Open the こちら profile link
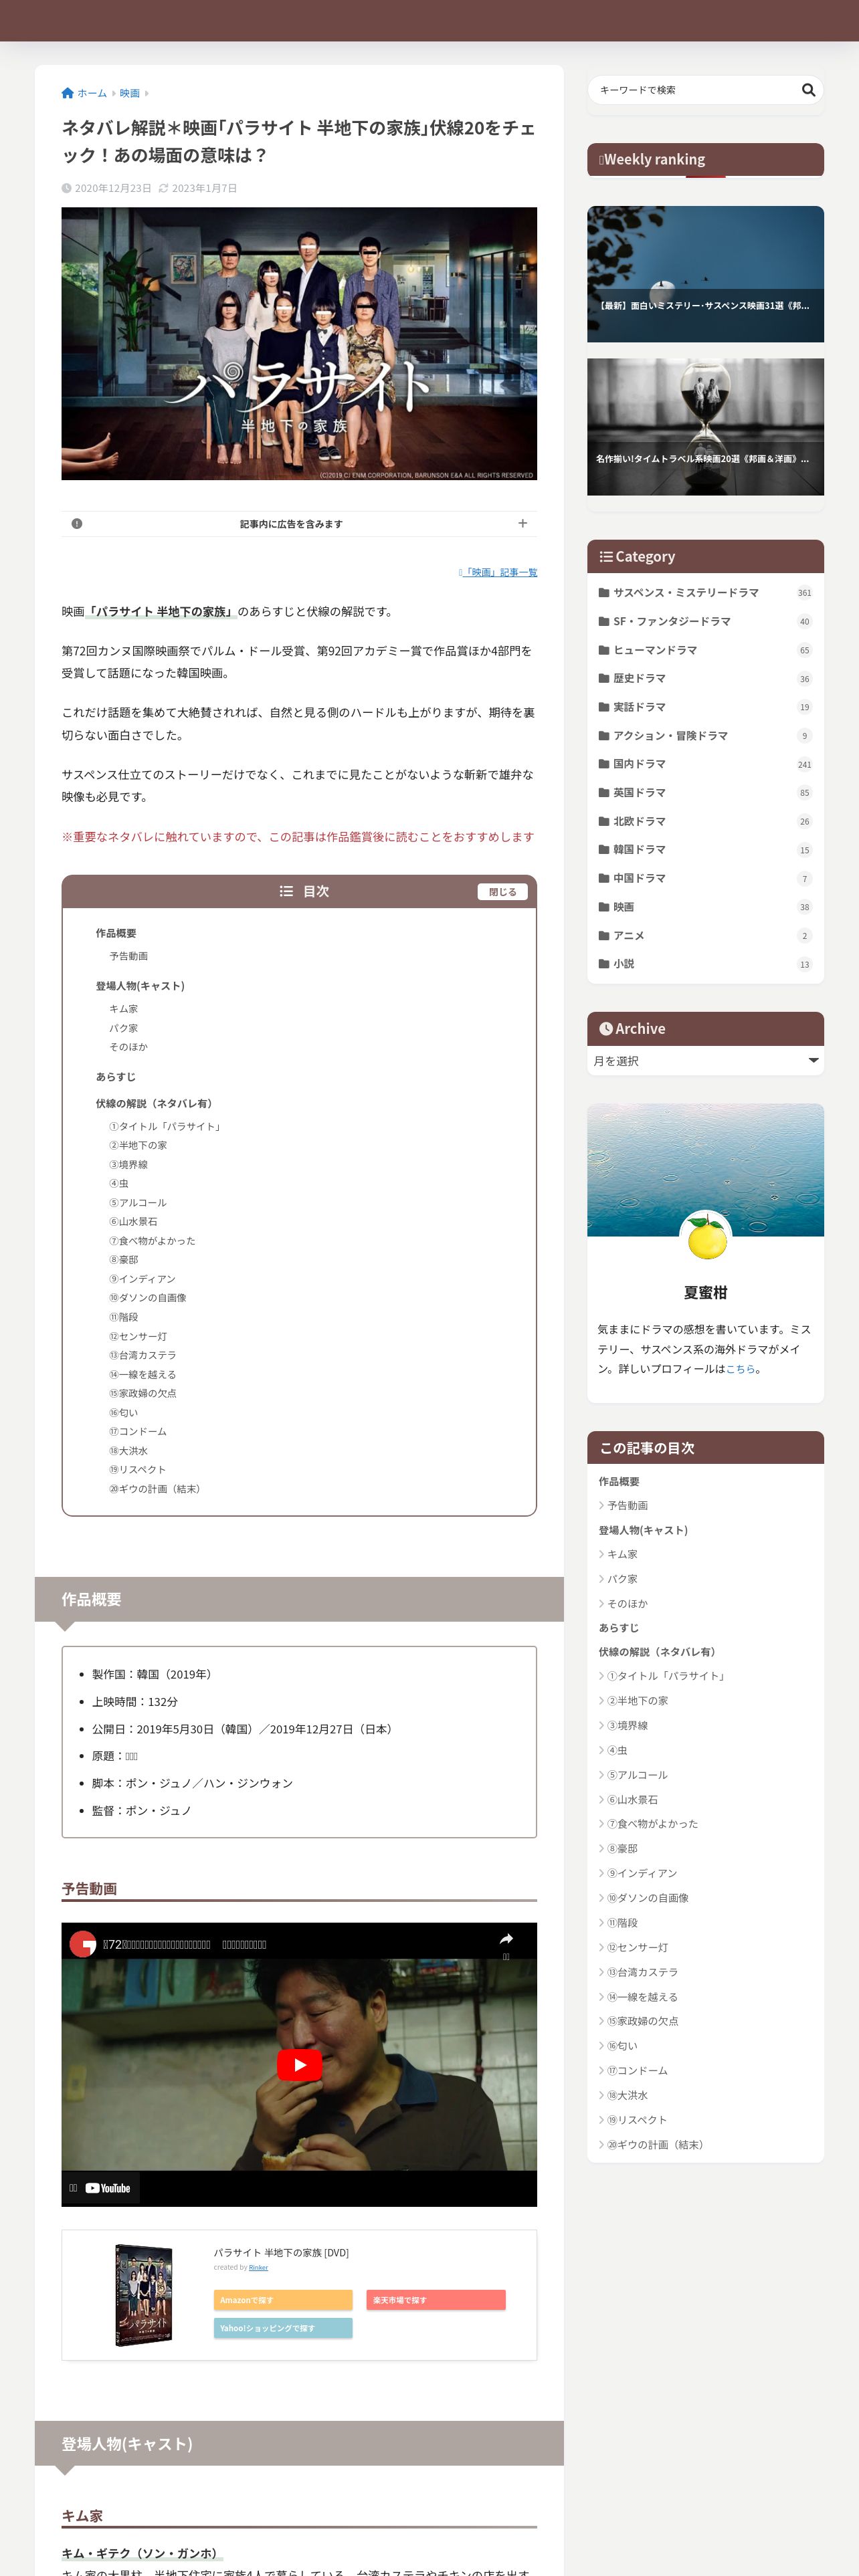859x2576 pixels. (x=740, y=1369)
